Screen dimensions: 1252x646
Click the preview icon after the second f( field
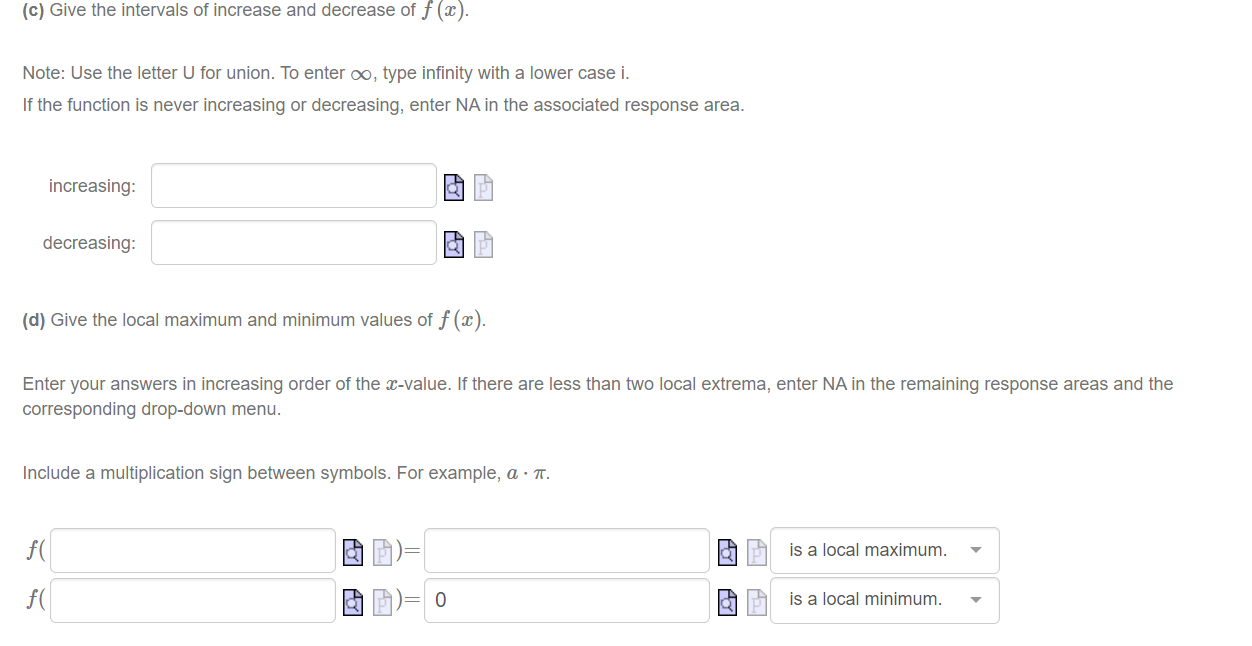tap(352, 599)
